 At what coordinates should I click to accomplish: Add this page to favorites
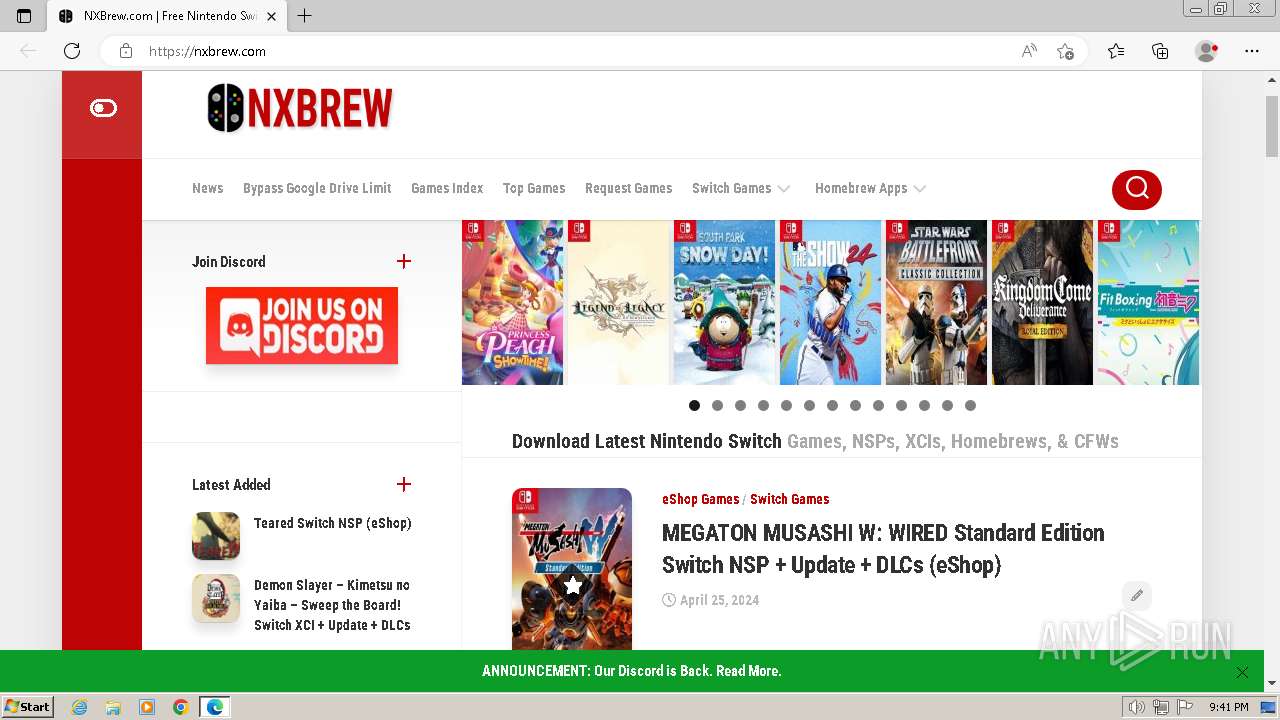coord(1065,51)
